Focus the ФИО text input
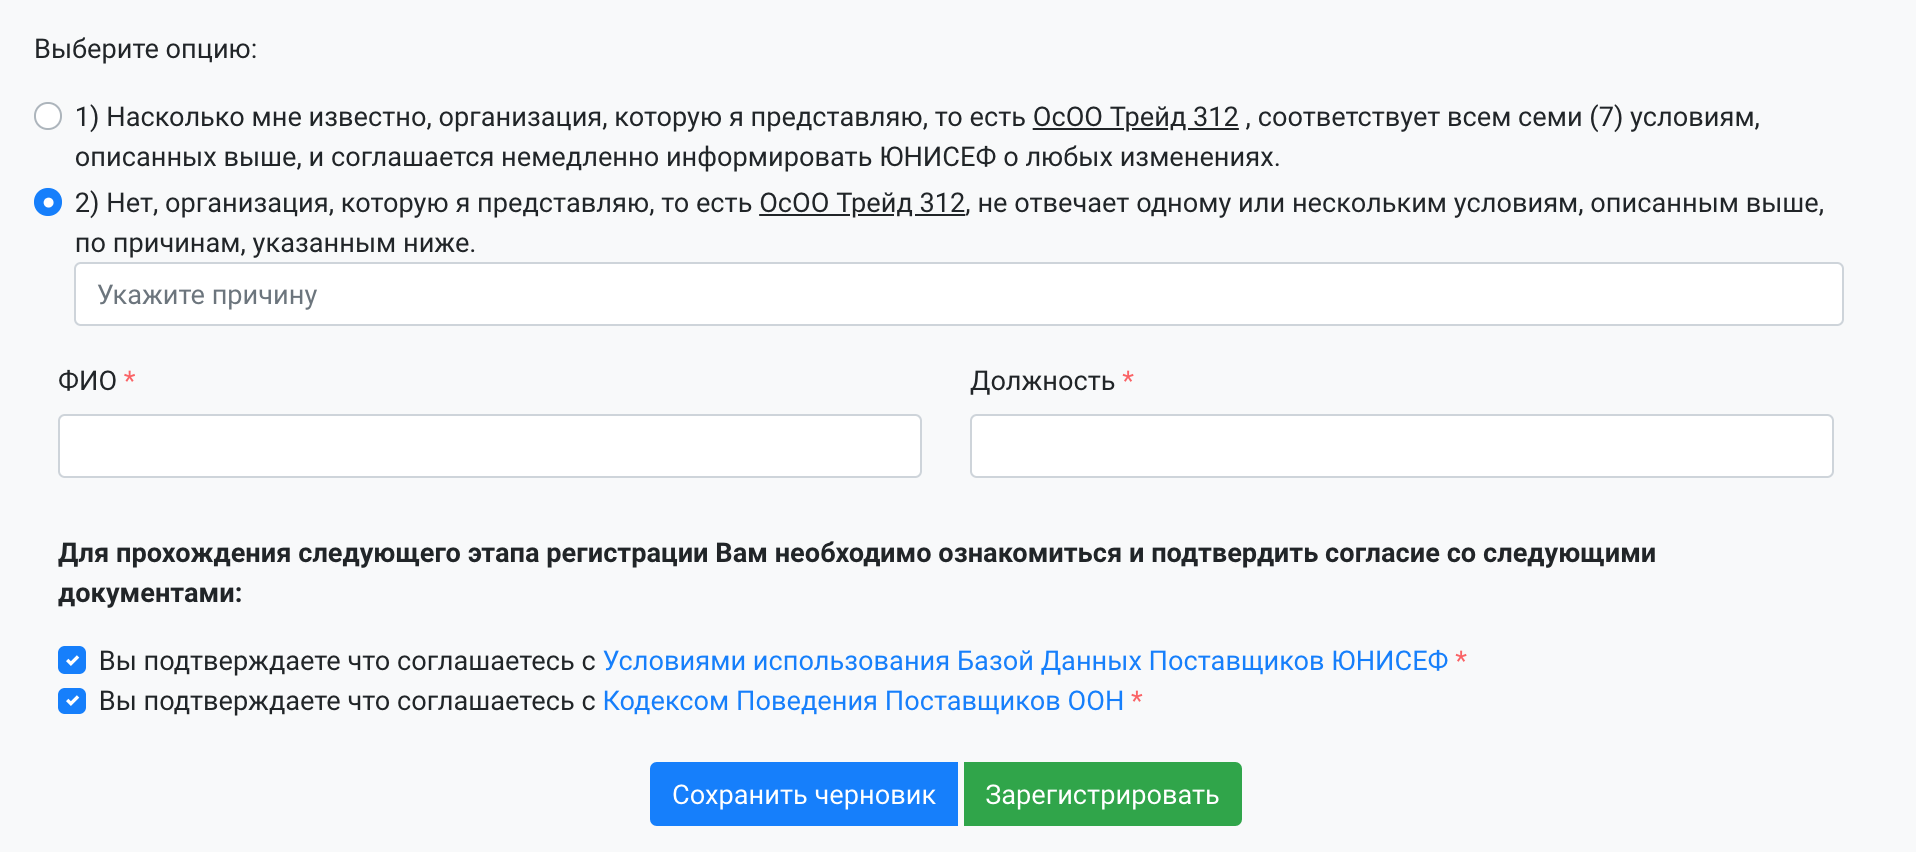 point(489,446)
